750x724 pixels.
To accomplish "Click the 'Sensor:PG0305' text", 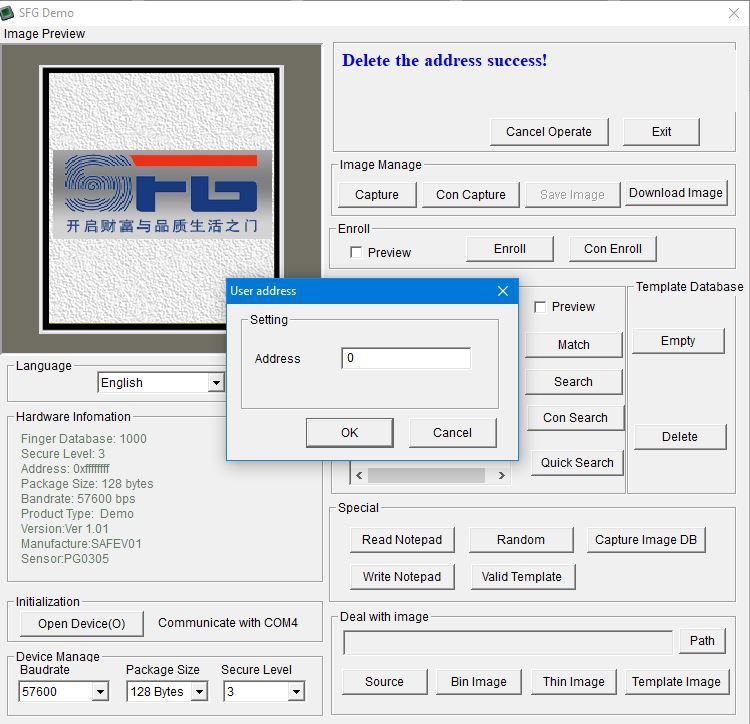I will coord(65,559).
